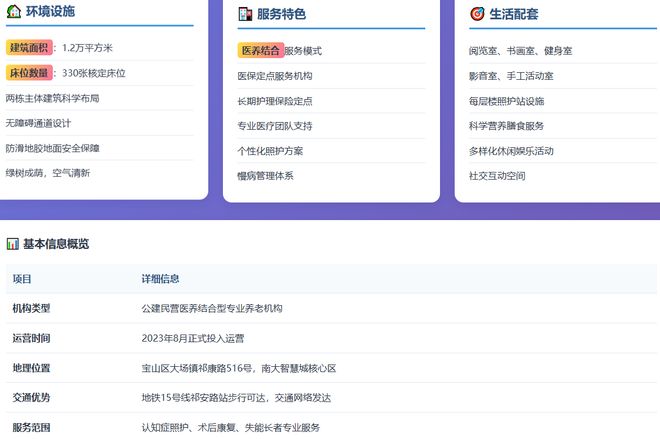Click the 无障碍通道设计 row
Viewport: 660px width, 439px height.
[100, 123]
